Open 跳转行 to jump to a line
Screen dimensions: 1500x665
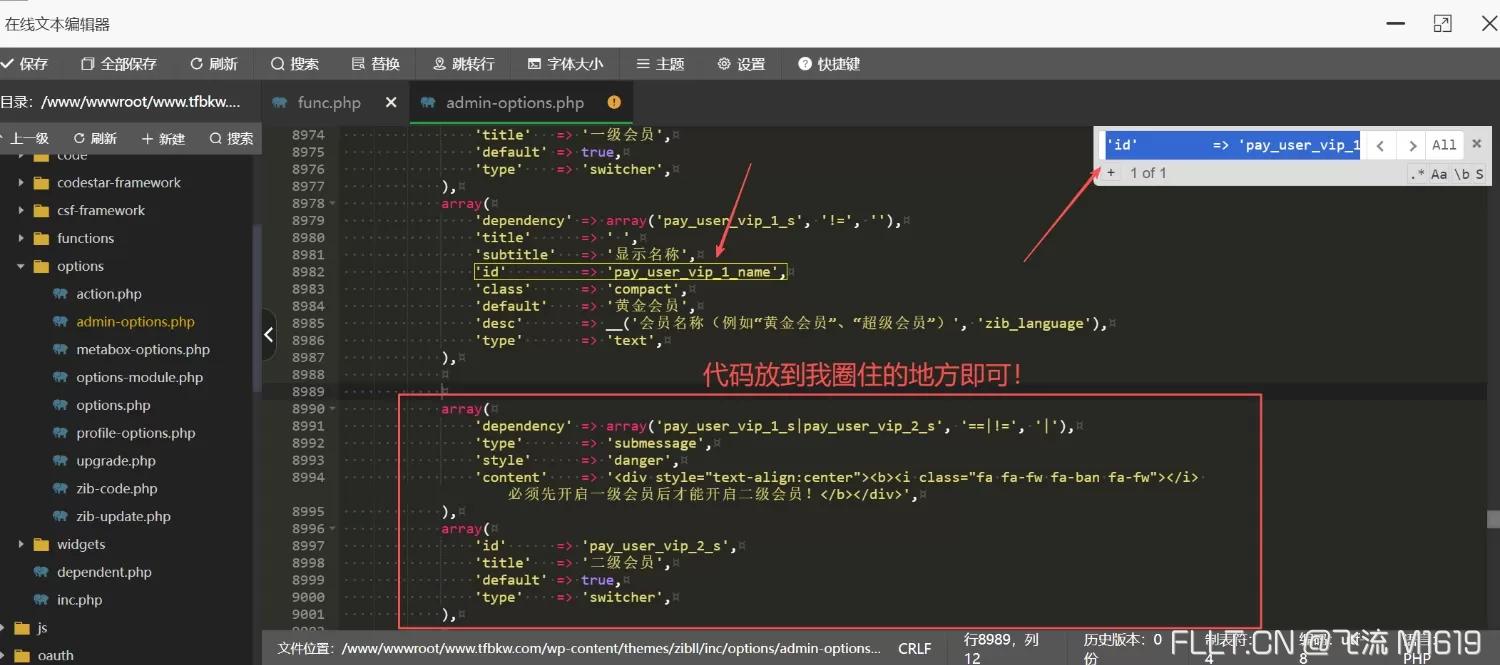pos(463,63)
